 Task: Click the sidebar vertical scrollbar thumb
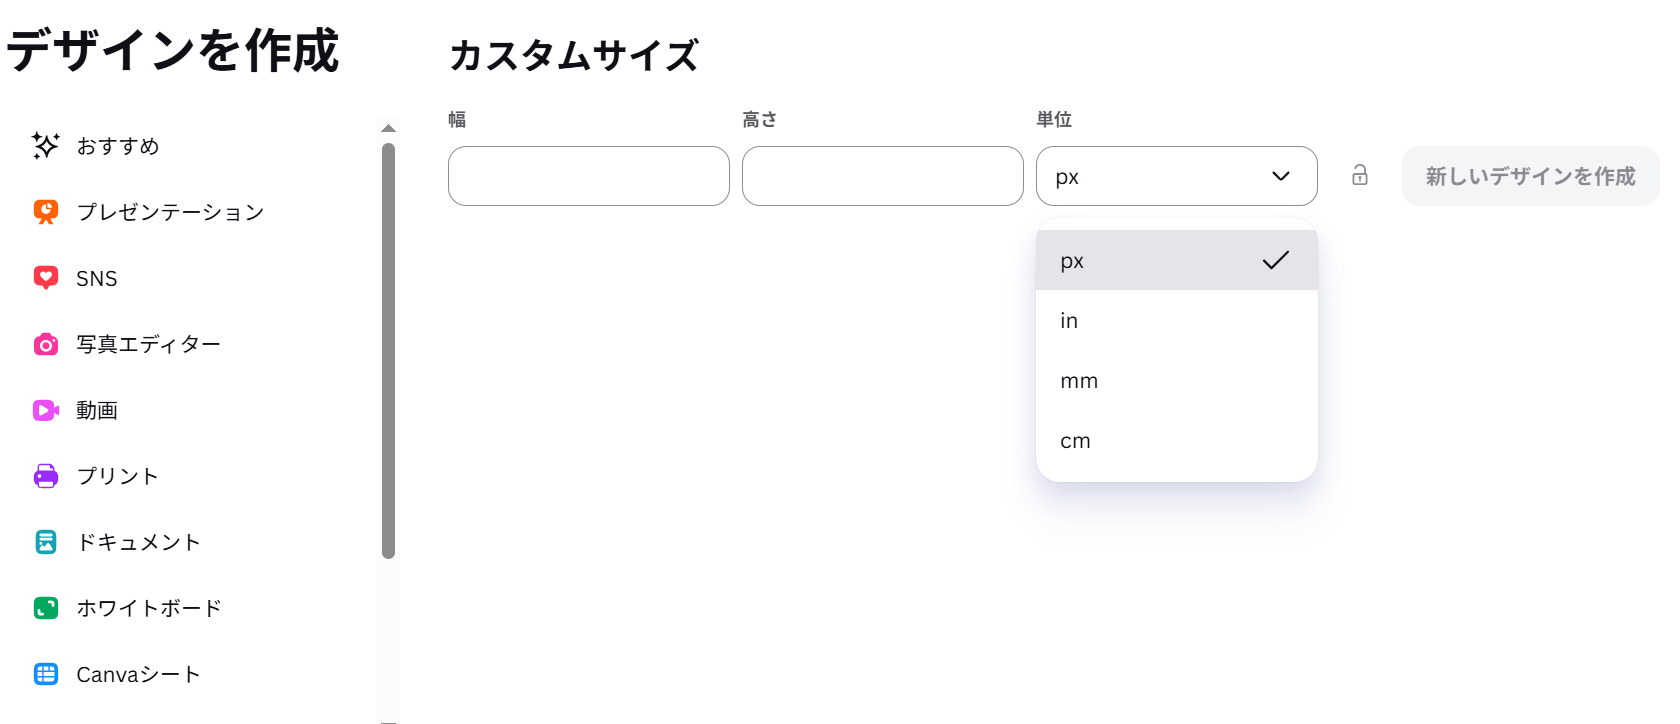pyautogui.click(x=389, y=350)
